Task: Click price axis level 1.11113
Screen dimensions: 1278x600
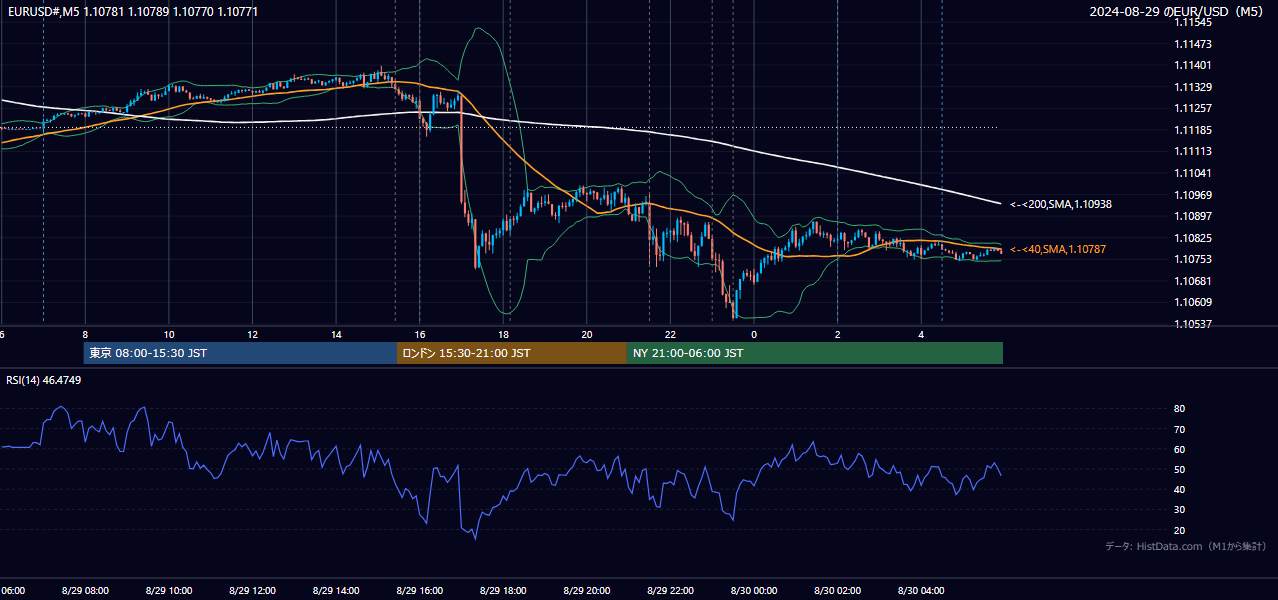Action: coord(1192,151)
